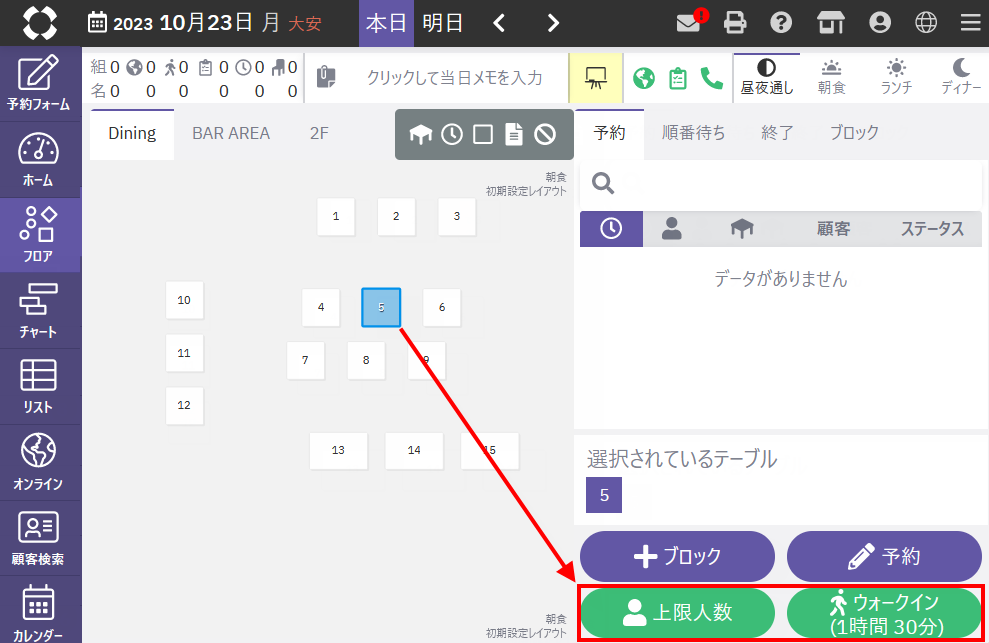Click the printer icon in header
The image size is (989, 643).
click(736, 22)
